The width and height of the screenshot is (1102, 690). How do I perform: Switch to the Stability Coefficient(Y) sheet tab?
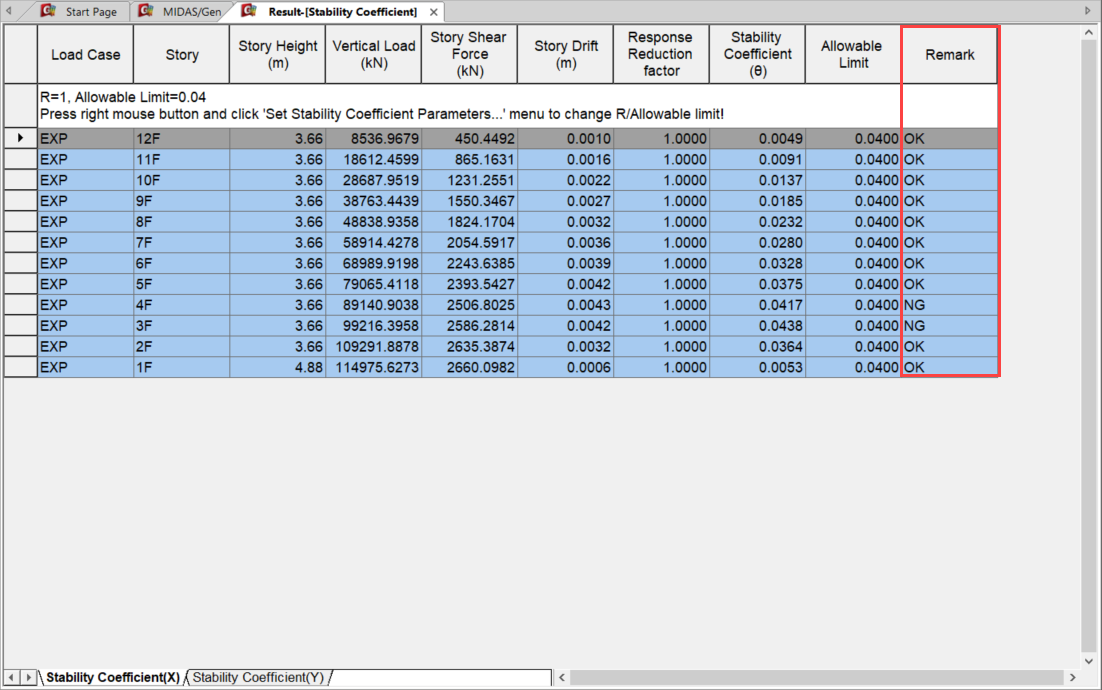pyautogui.click(x=258, y=677)
